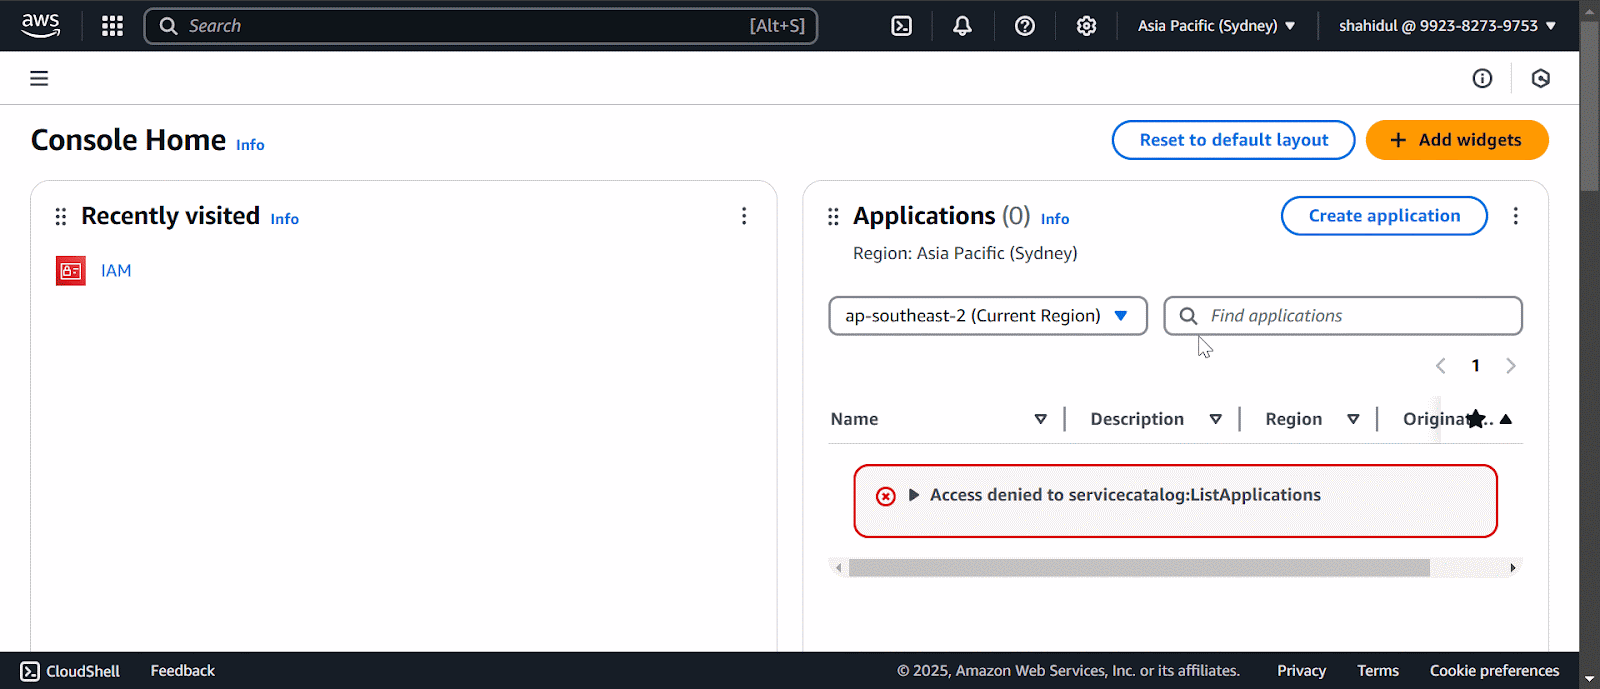
Task: Click in the top Search box
Action: [481, 26]
